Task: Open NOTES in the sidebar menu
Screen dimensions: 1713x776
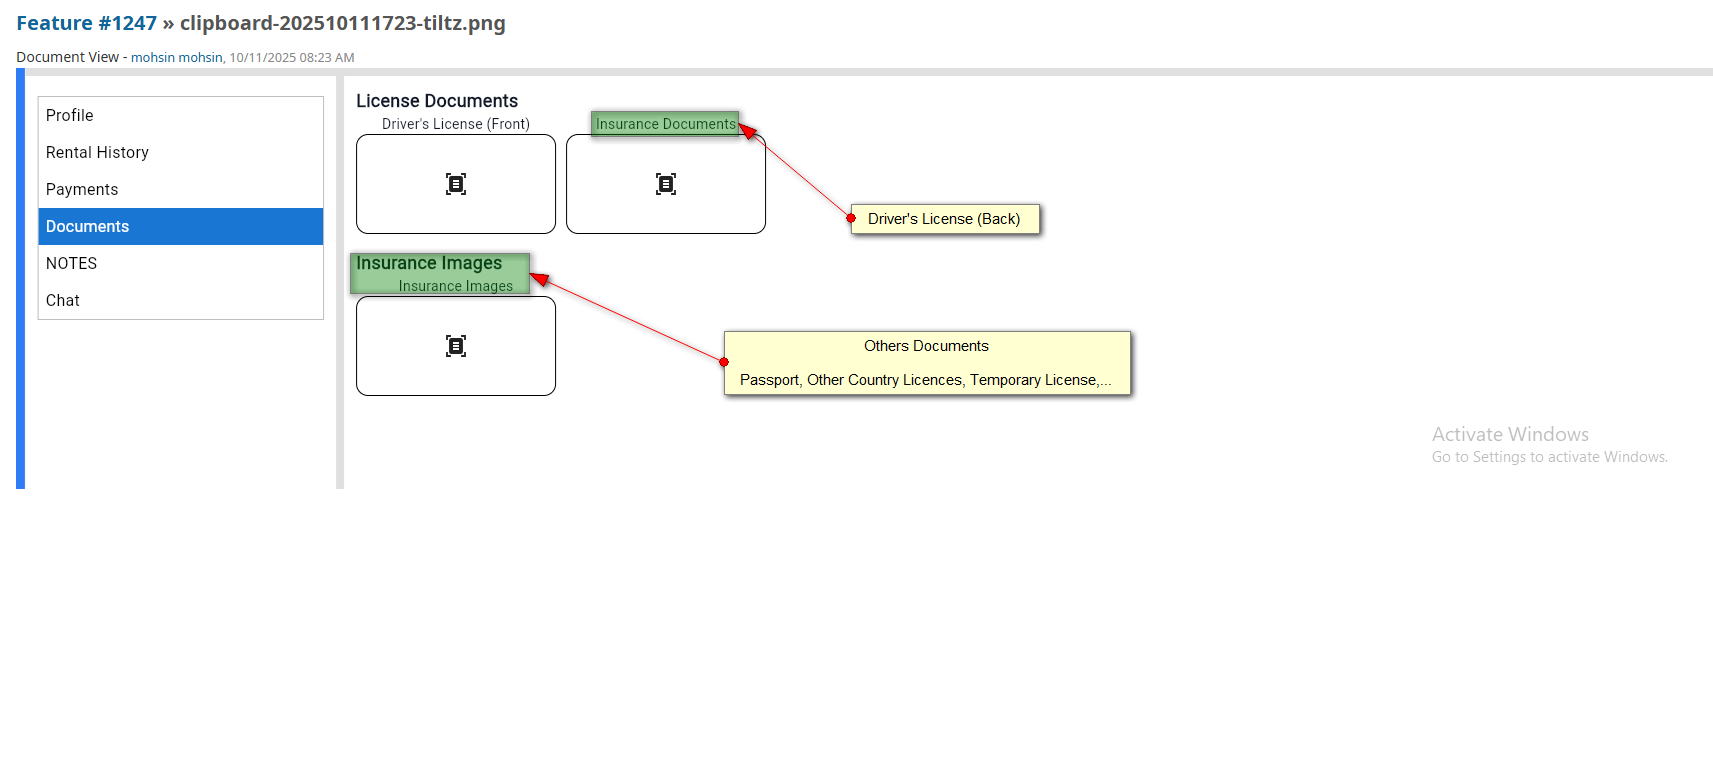Action: (x=72, y=264)
